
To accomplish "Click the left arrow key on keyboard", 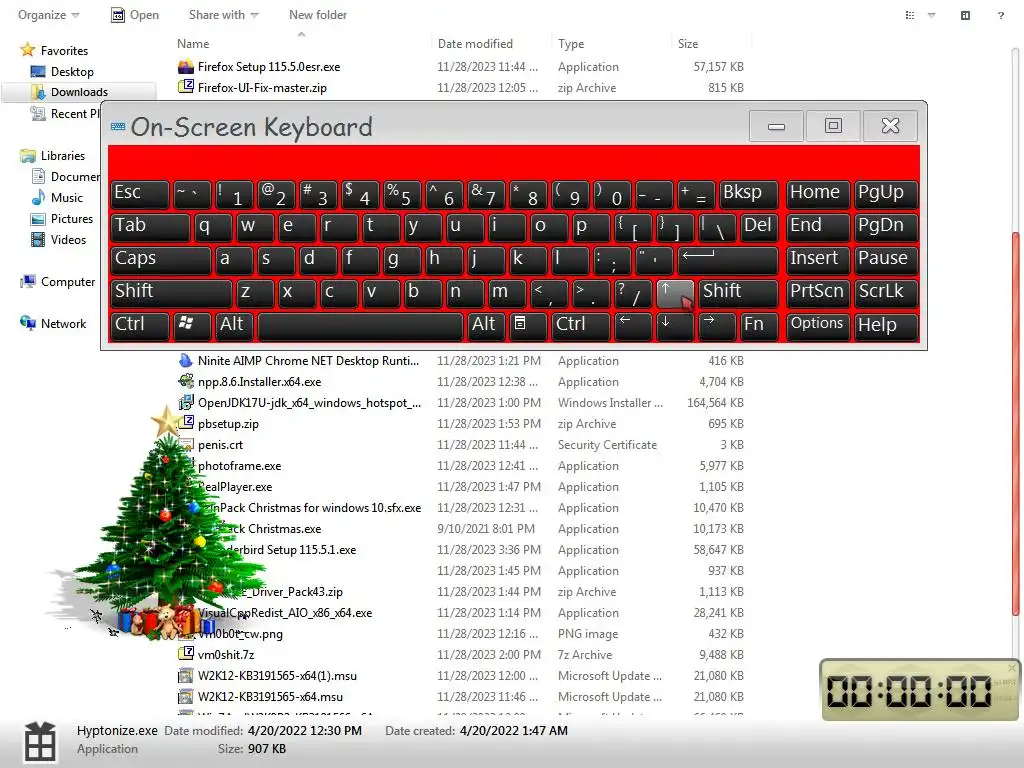I will point(633,325).
